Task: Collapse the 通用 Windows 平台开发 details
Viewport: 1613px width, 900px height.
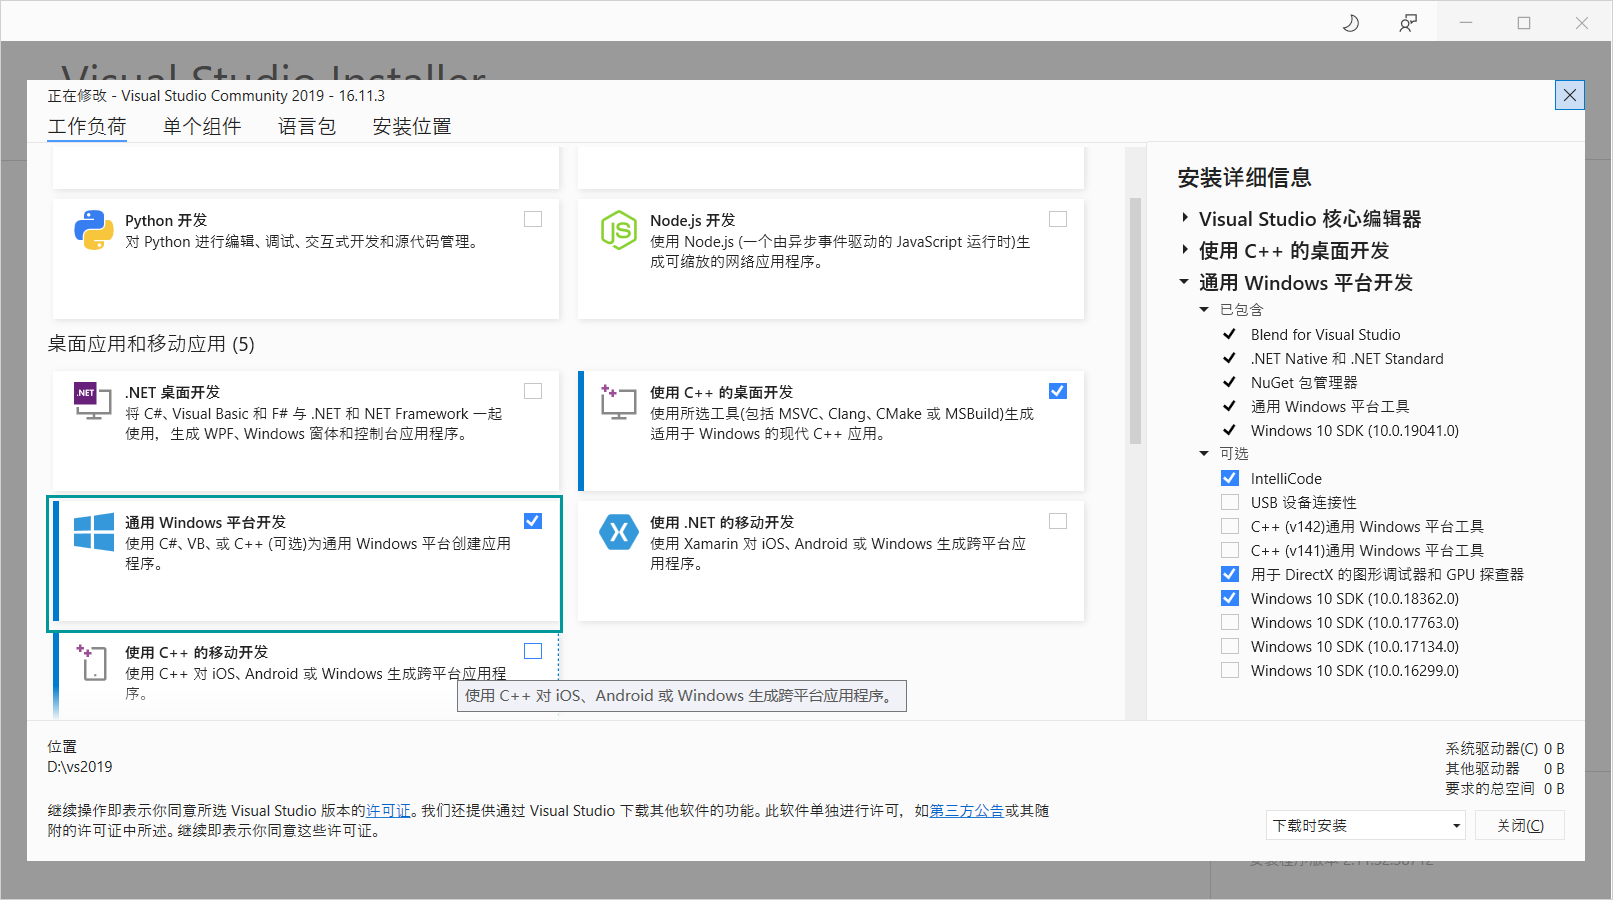Action: tap(1184, 282)
